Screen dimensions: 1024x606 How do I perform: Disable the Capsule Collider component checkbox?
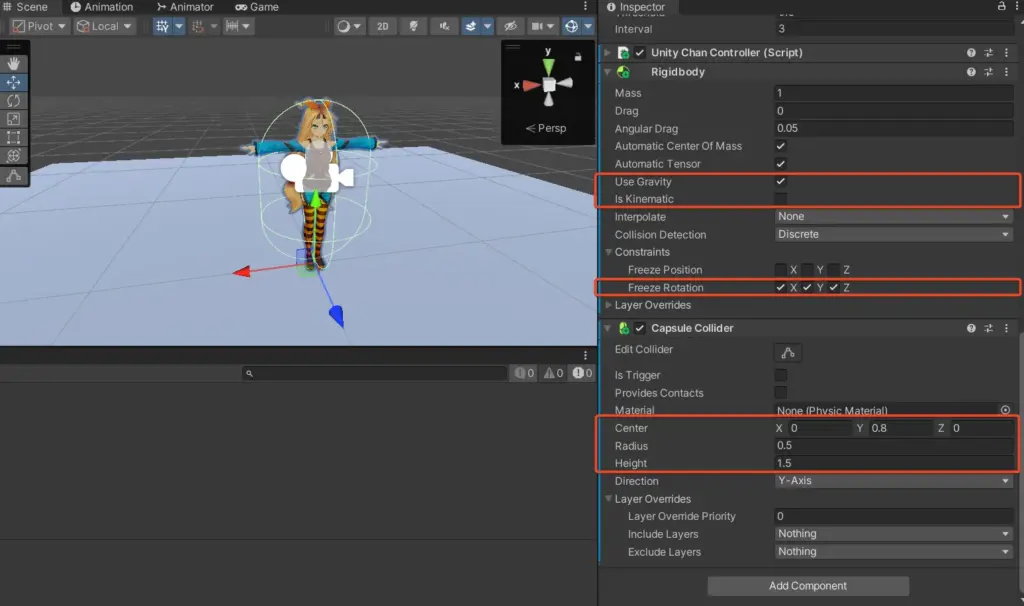(x=640, y=328)
